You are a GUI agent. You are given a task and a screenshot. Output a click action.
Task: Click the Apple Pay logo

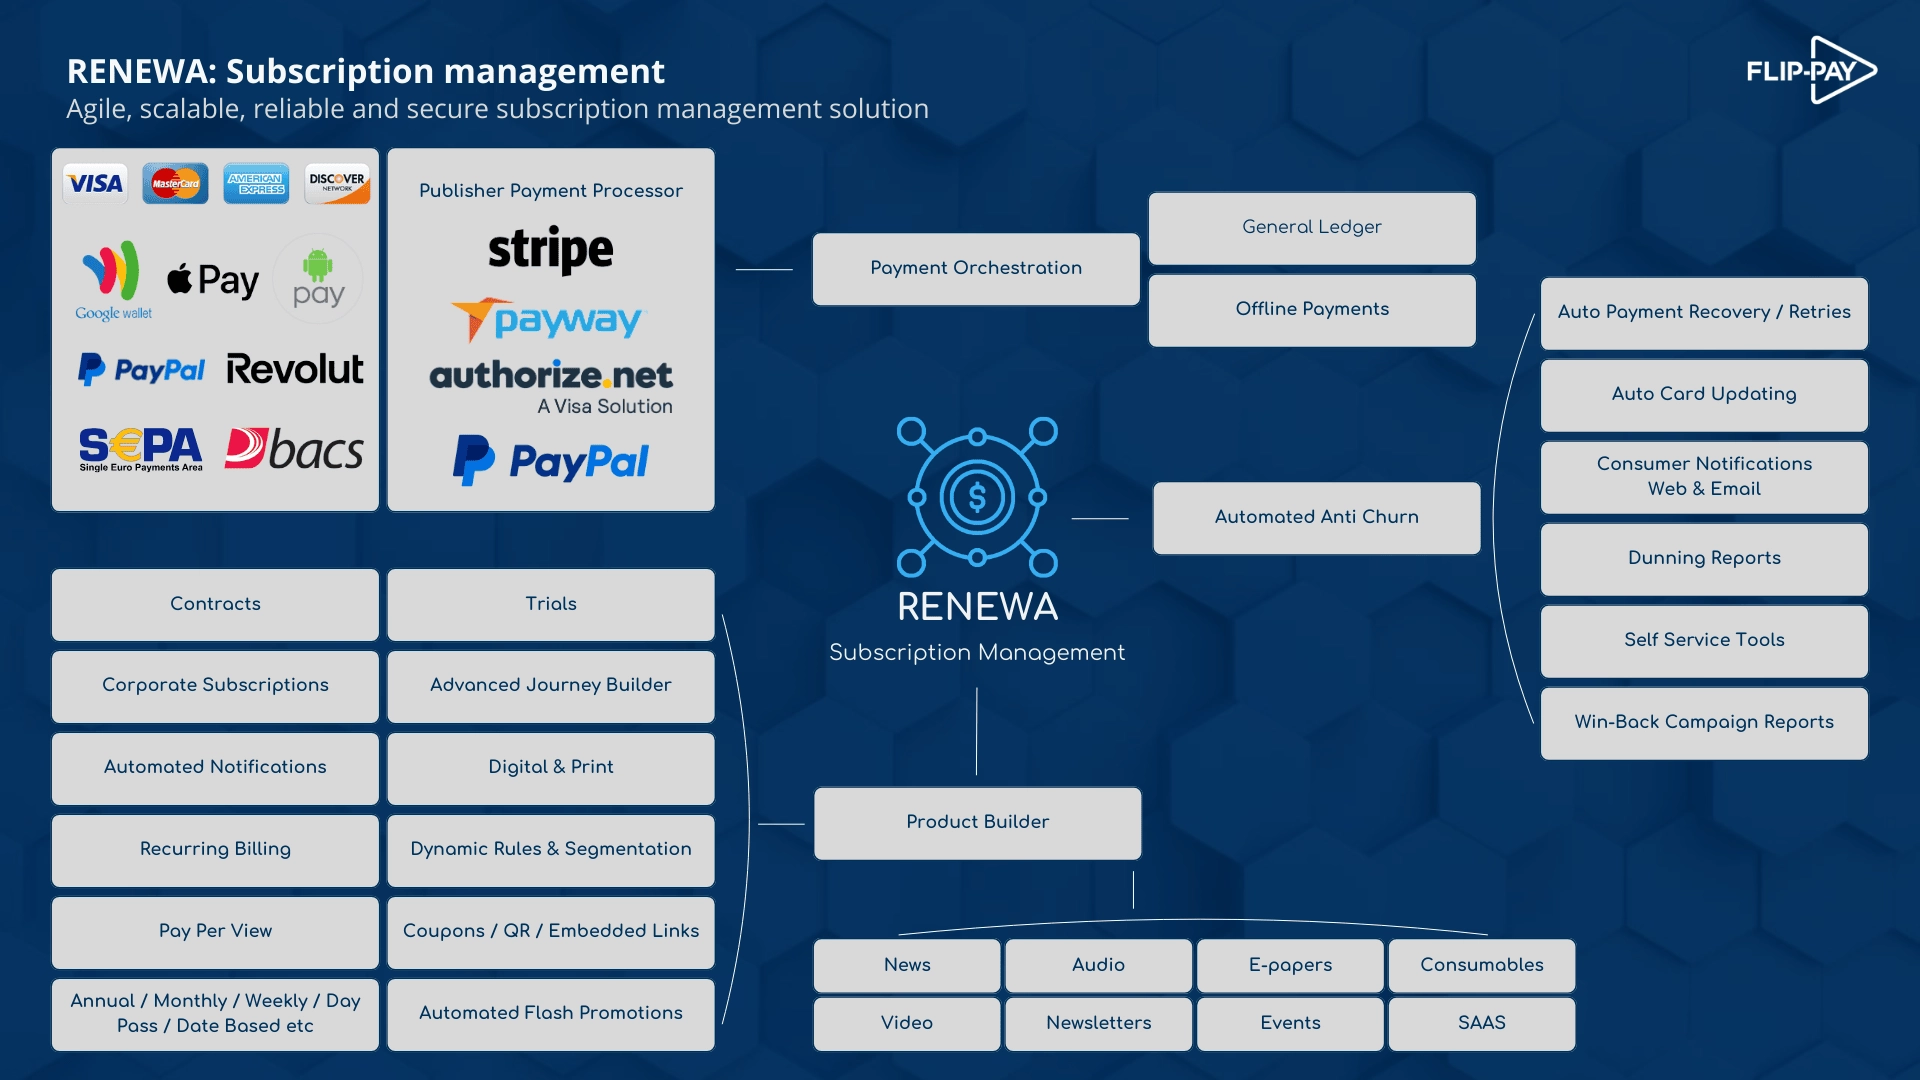point(212,280)
